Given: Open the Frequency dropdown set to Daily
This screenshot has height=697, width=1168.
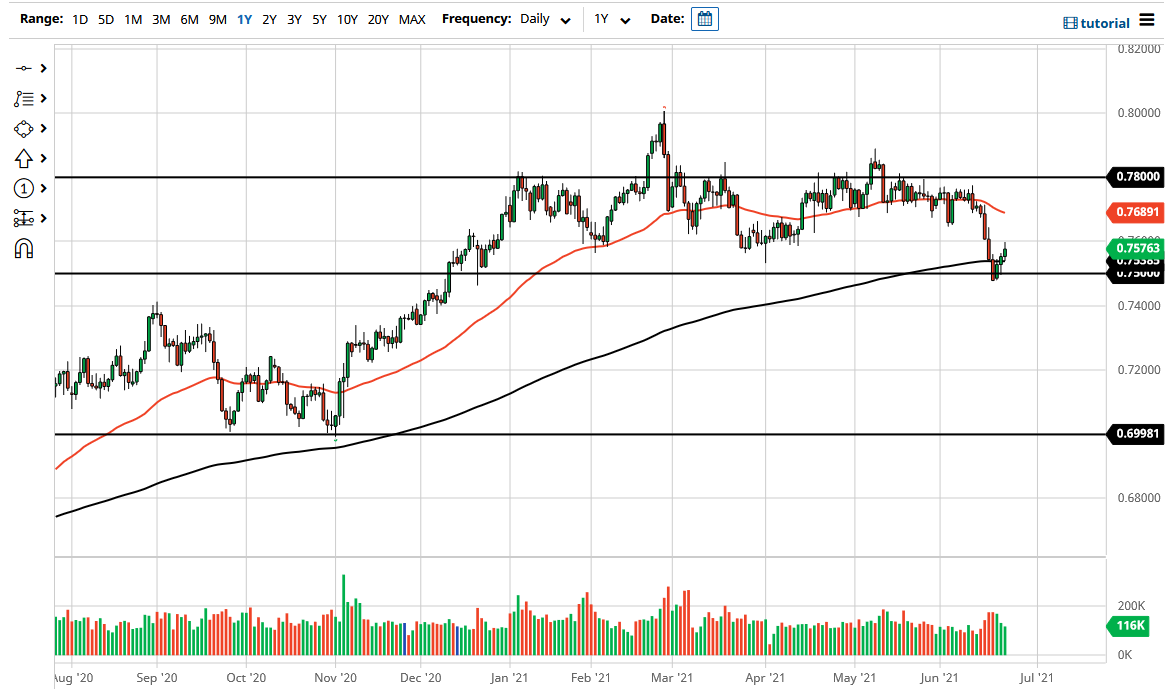Looking at the screenshot, I should pos(545,19).
